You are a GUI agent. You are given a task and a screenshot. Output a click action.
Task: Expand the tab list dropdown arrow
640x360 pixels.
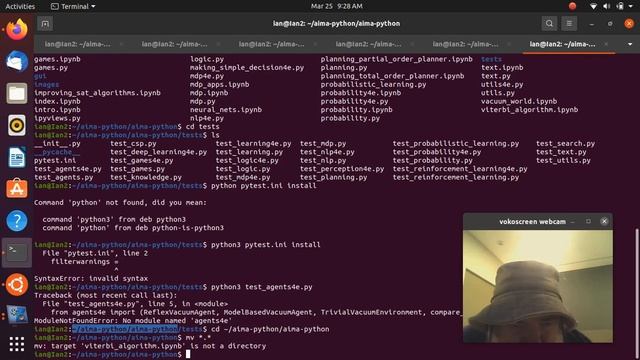630,44
